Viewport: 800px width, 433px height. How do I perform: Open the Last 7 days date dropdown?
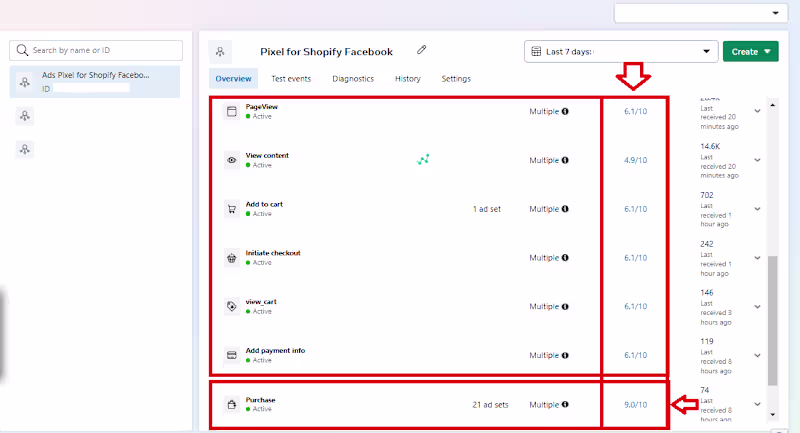[x=621, y=51]
